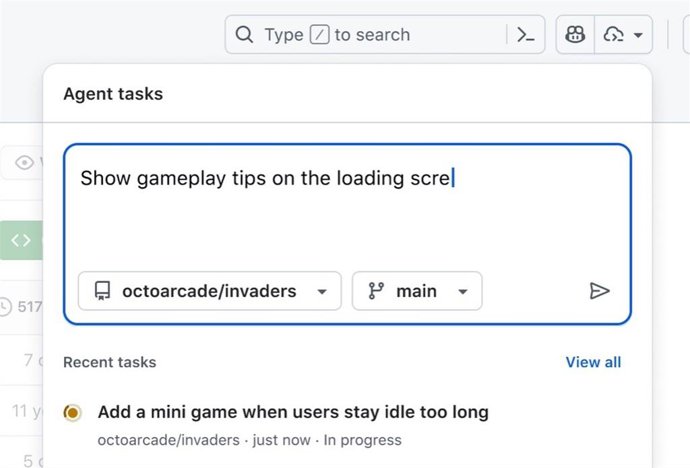Click the git branch icon beside main
Screen dimensions: 690x468
coord(376,291)
